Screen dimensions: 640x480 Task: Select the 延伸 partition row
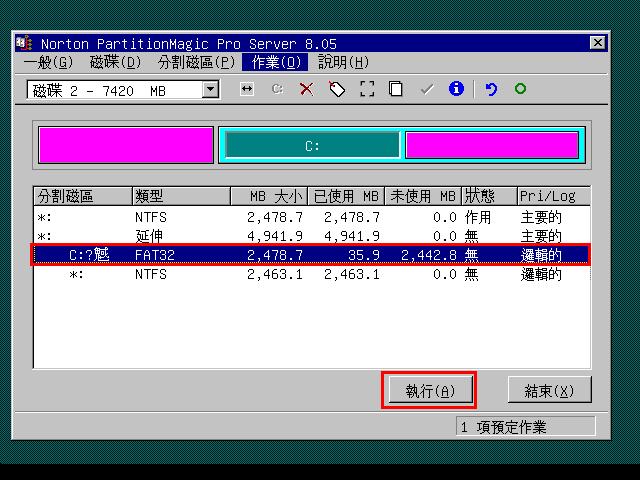(x=312, y=236)
